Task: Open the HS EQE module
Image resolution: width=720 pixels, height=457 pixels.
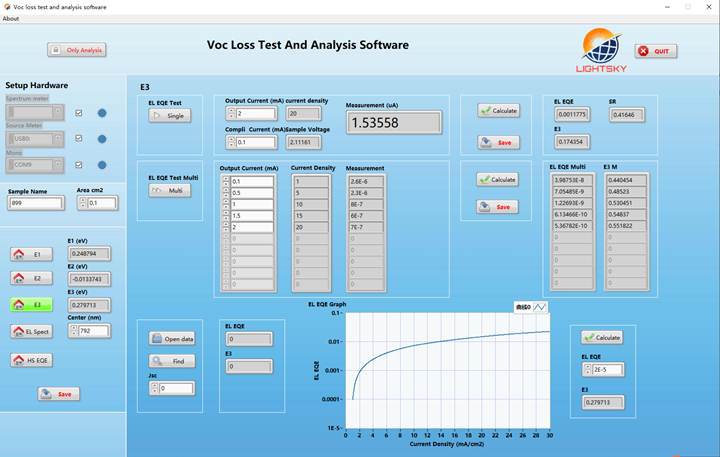Action: click(31, 359)
